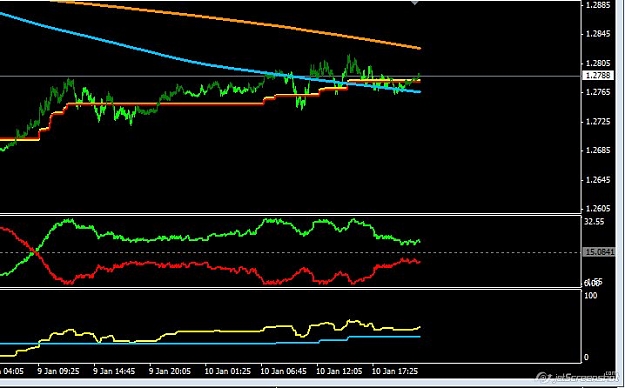Select the 10 Jan 12:05 time label
Image resolution: width=625 pixels, height=388 pixels.
339,371
